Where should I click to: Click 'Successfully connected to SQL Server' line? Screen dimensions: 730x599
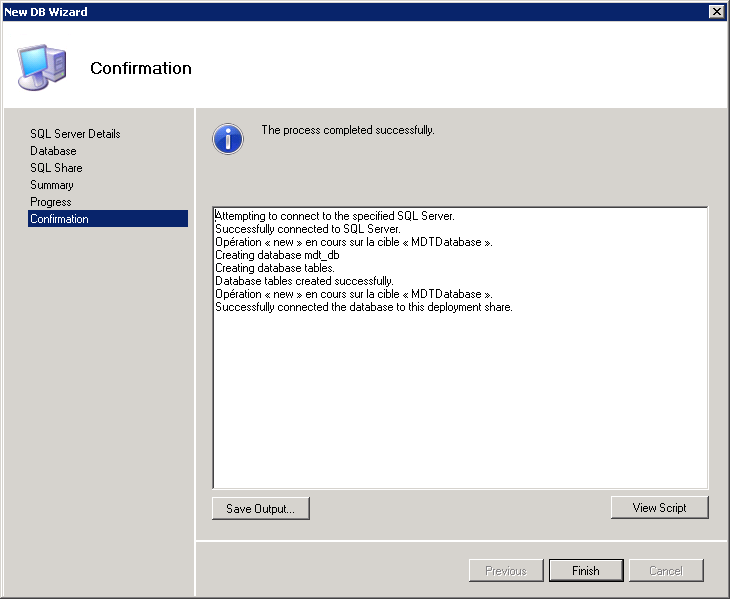pos(308,229)
